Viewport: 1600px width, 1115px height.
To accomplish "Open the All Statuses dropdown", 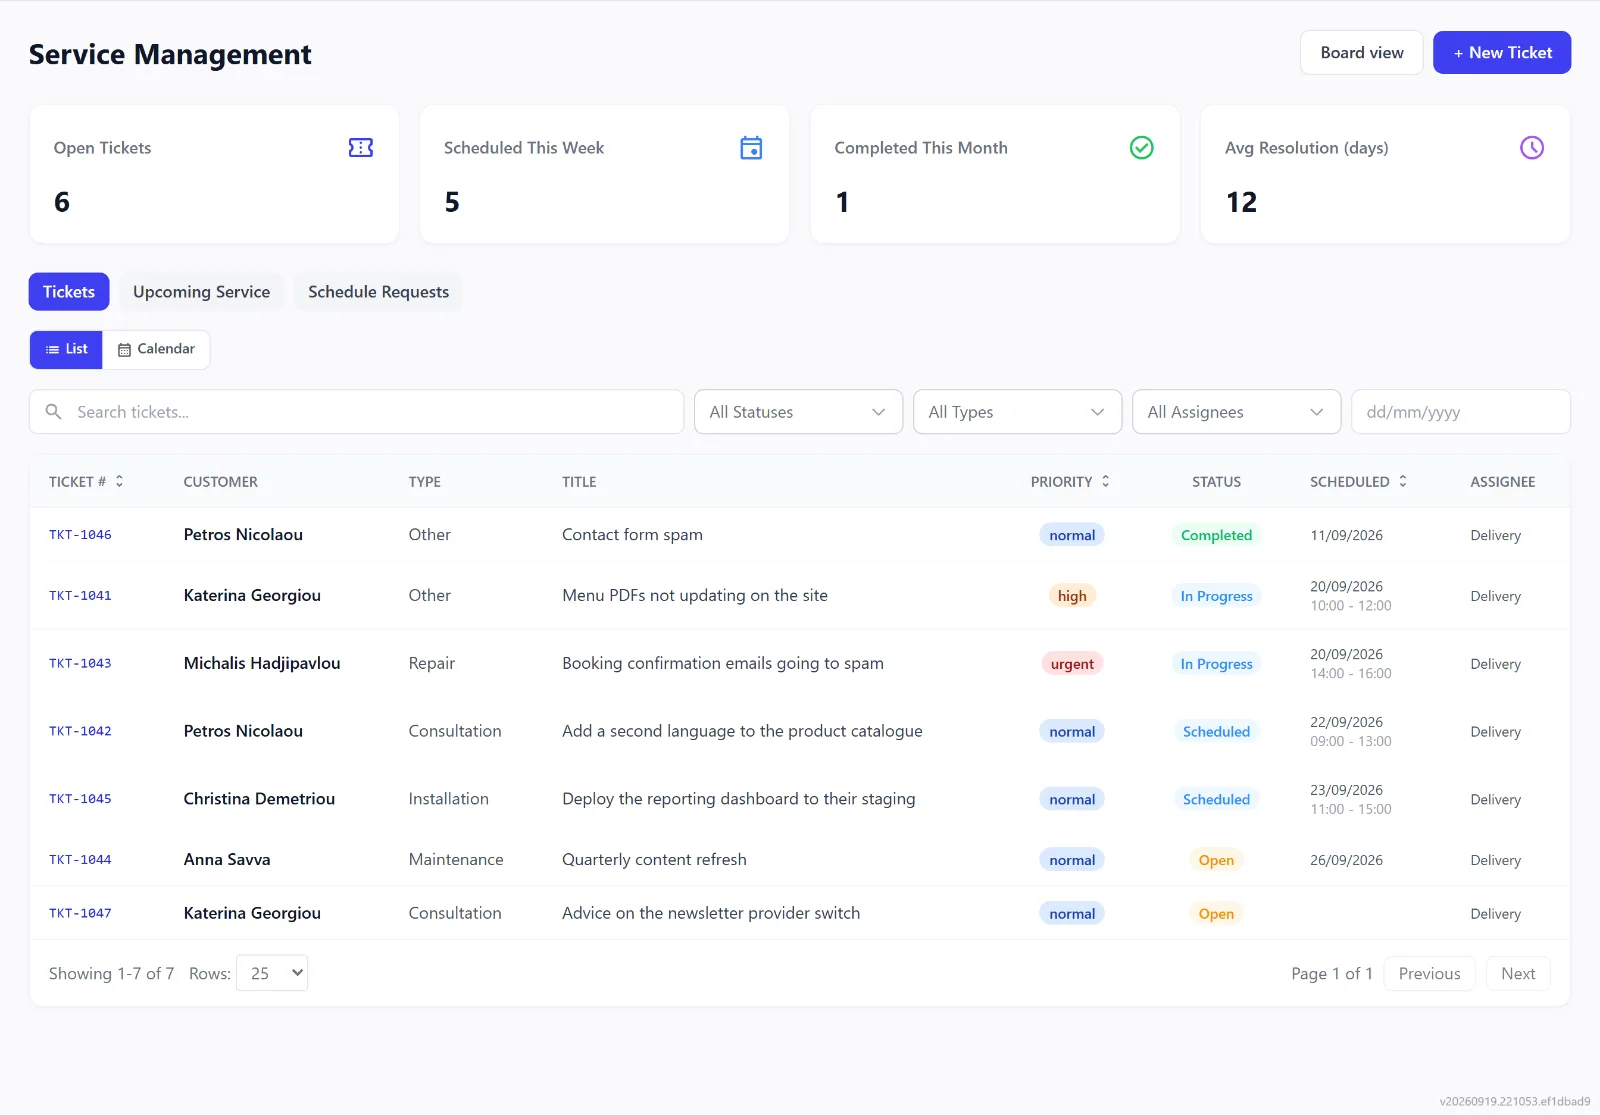I will [798, 412].
